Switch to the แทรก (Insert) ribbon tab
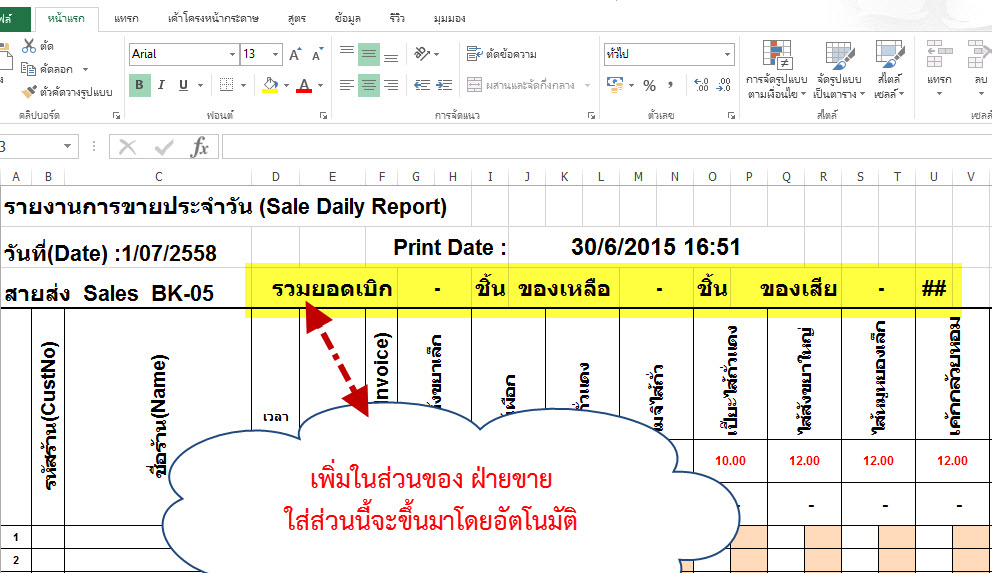 click(x=126, y=18)
